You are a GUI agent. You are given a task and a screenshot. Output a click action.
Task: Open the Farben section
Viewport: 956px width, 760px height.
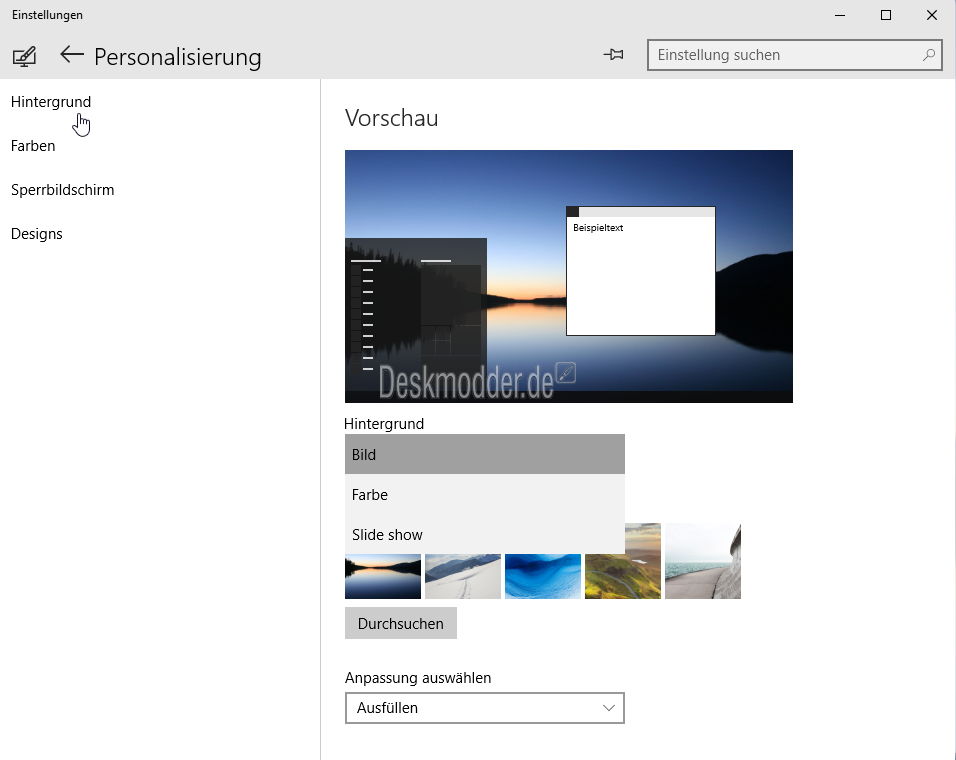[33, 146]
